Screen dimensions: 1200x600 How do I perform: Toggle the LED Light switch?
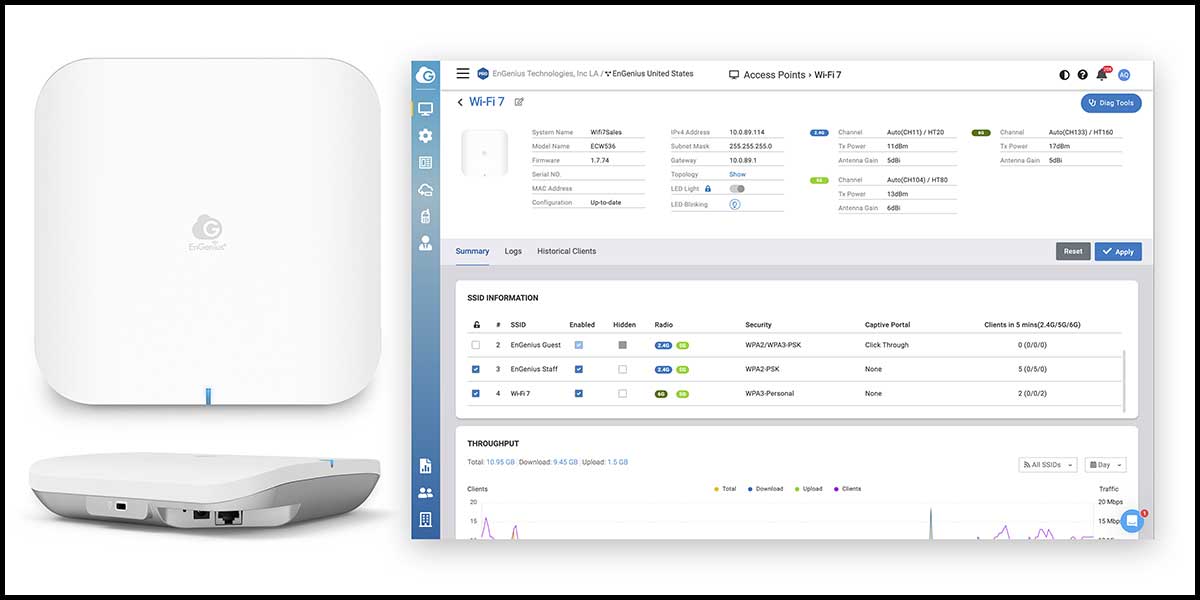click(737, 188)
